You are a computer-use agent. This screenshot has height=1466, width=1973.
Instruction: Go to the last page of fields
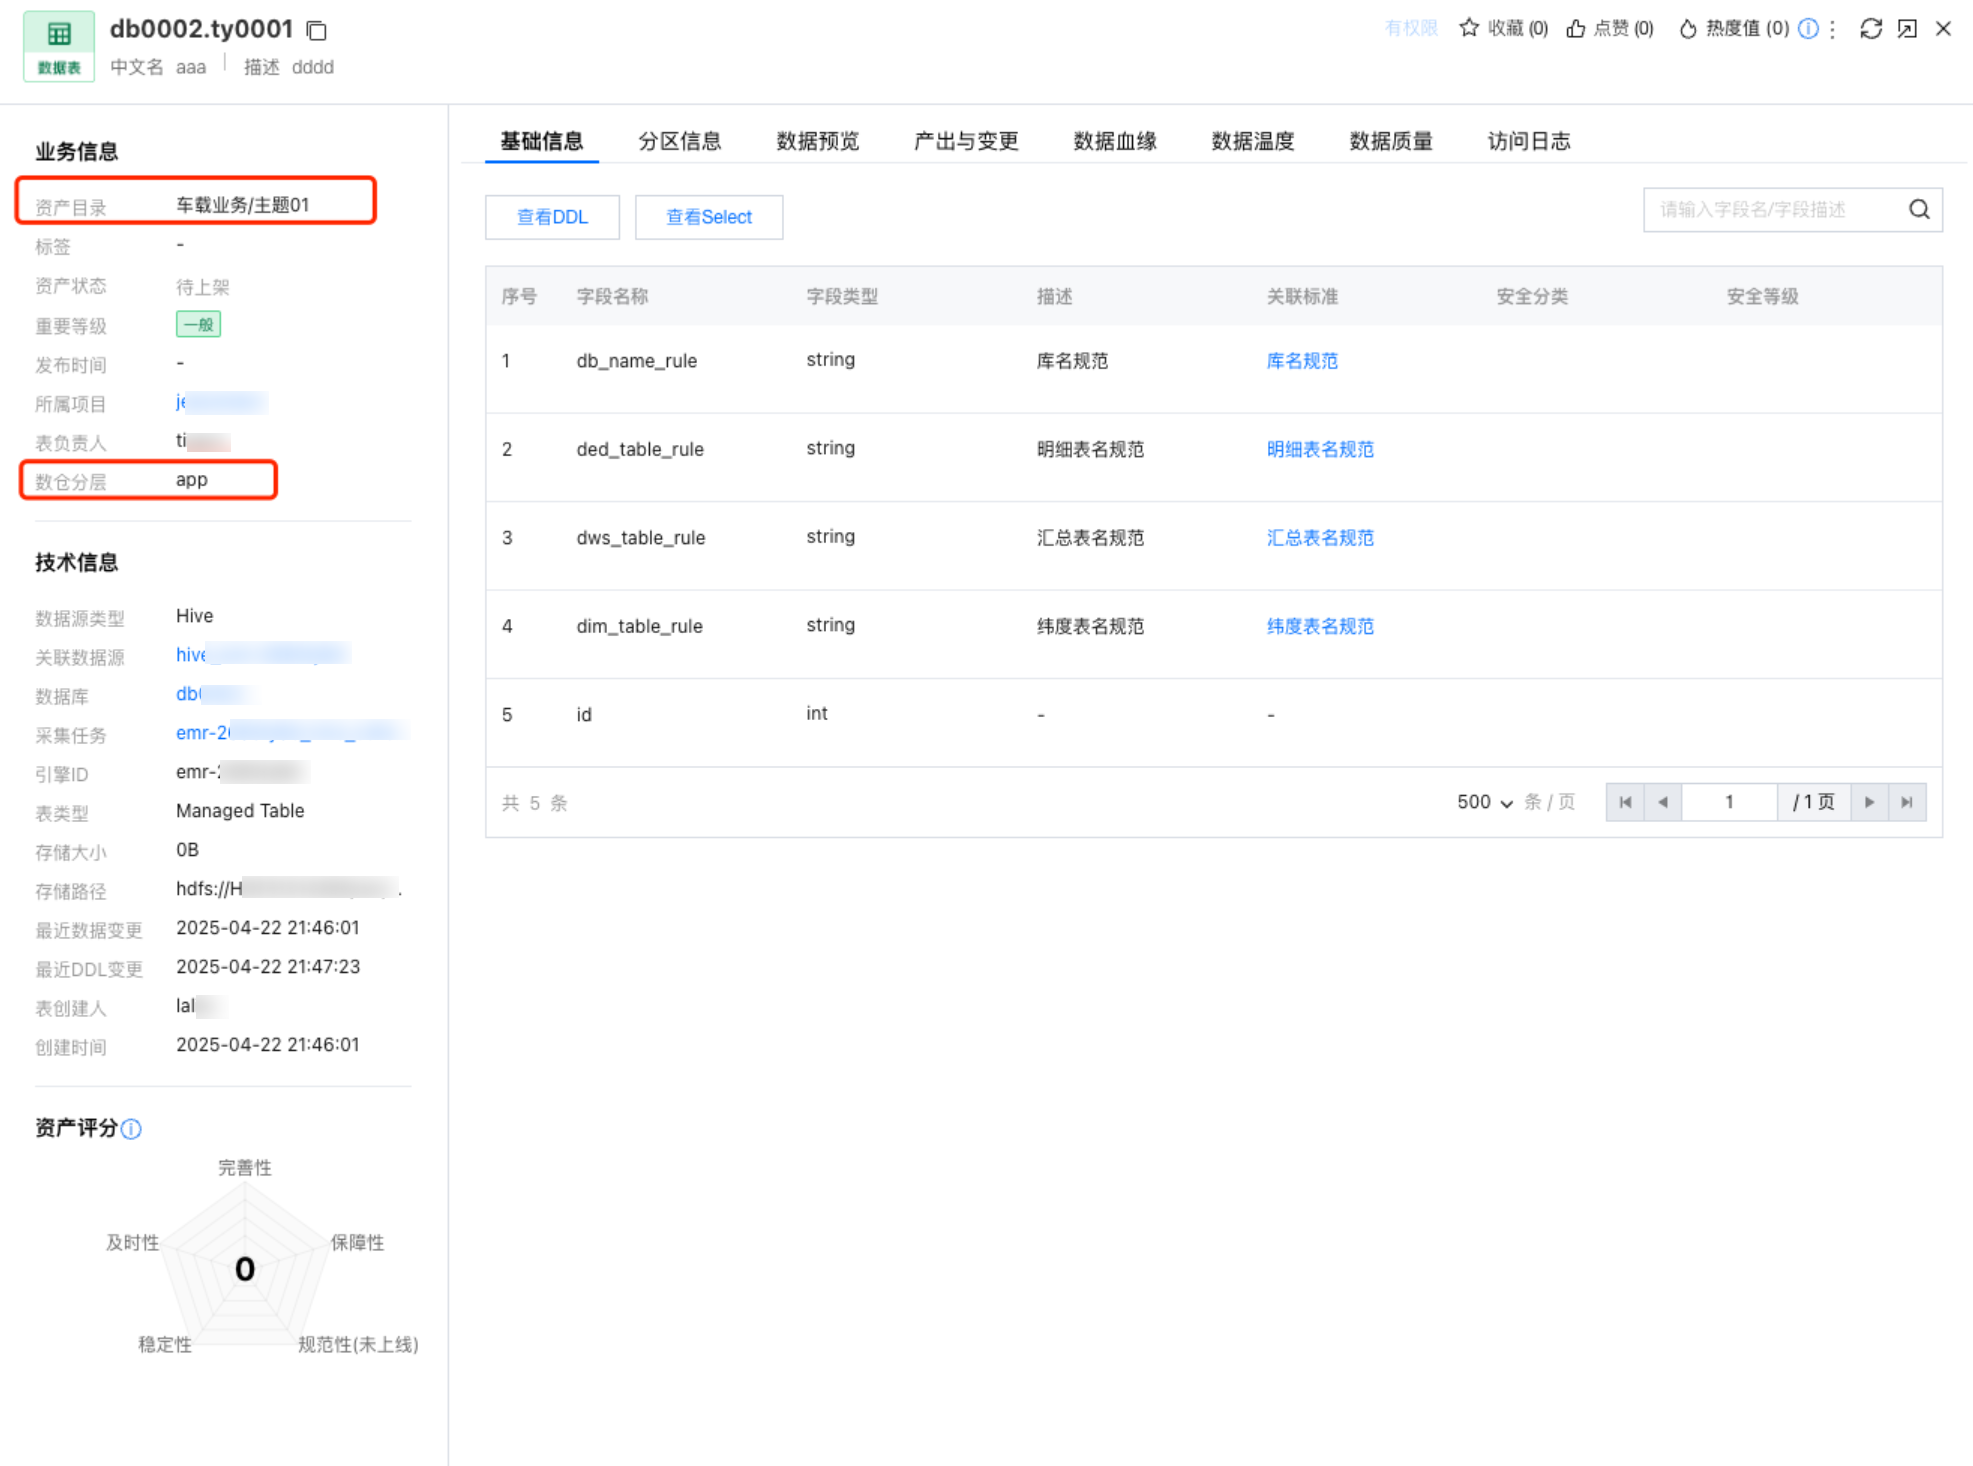[x=1907, y=802]
